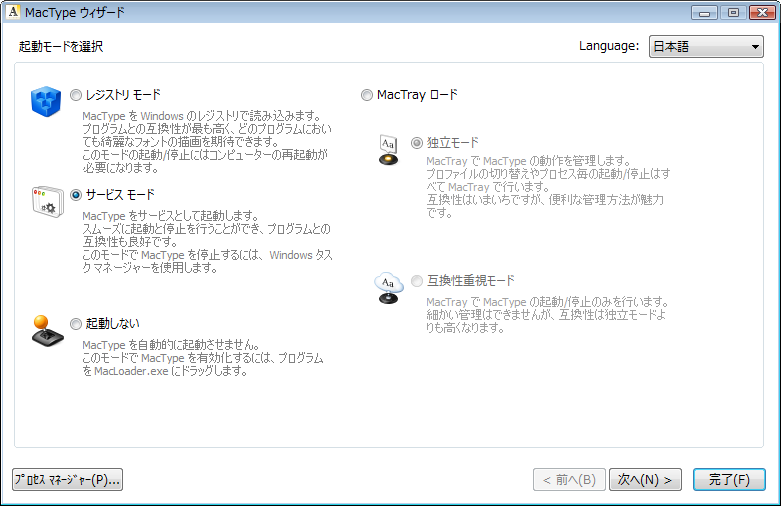781x506 pixels.
Task: Click the 次へ(N) > button
Action: coord(645,480)
